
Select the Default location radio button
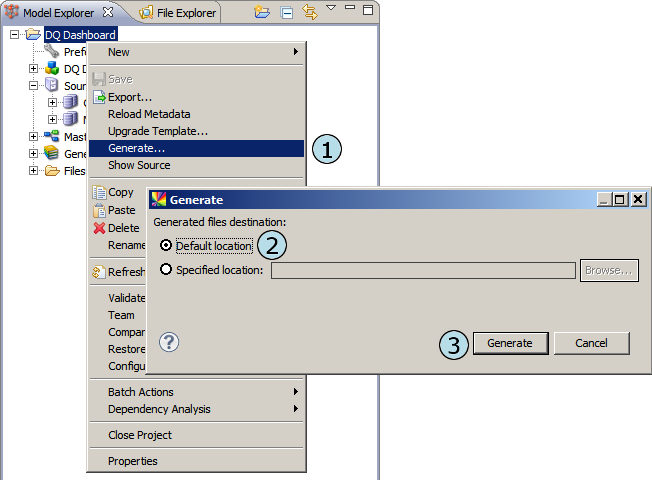pyautogui.click(x=166, y=246)
